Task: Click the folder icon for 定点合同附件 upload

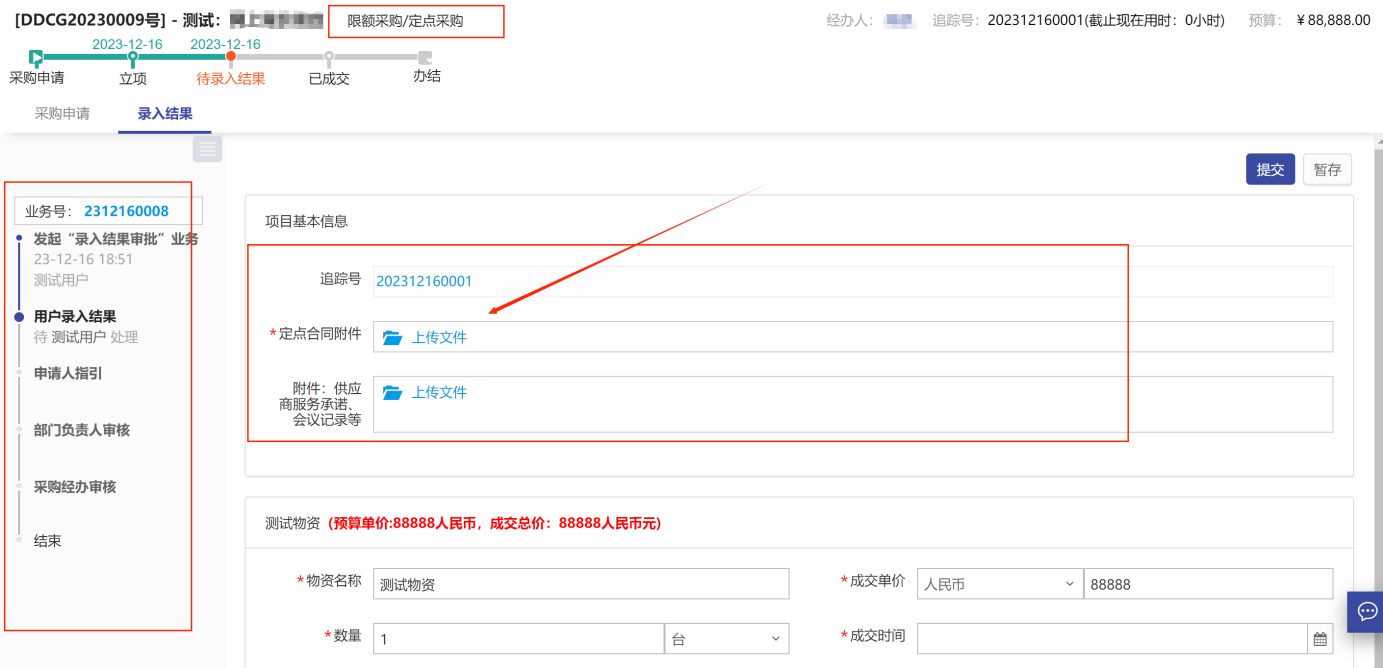Action: click(392, 338)
